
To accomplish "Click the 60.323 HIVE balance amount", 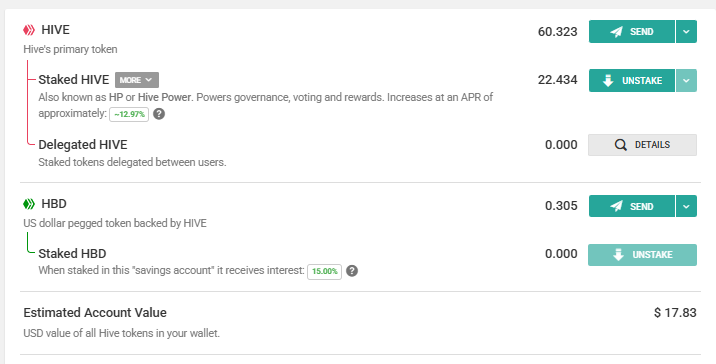I will pyautogui.click(x=558, y=32).
